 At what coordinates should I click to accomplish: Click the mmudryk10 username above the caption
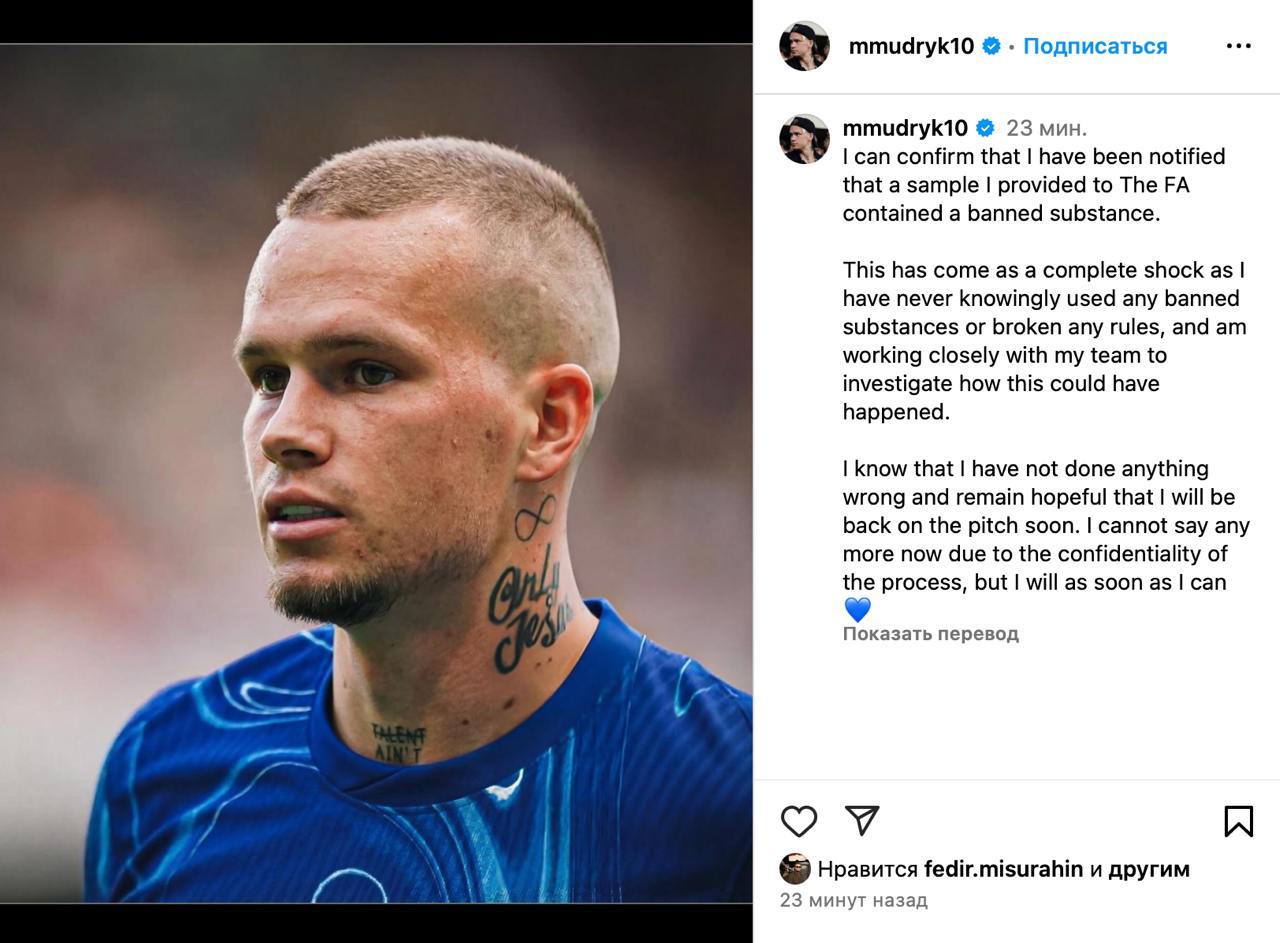(x=905, y=128)
